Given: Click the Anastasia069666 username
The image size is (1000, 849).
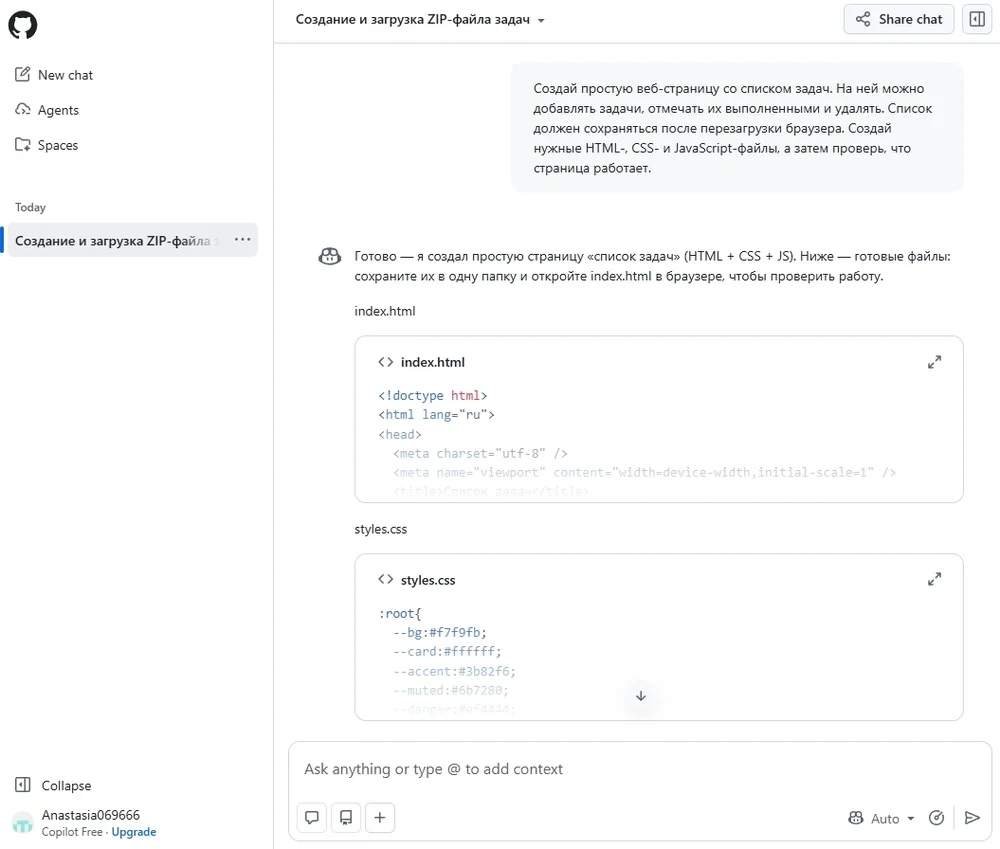Looking at the screenshot, I should [91, 815].
